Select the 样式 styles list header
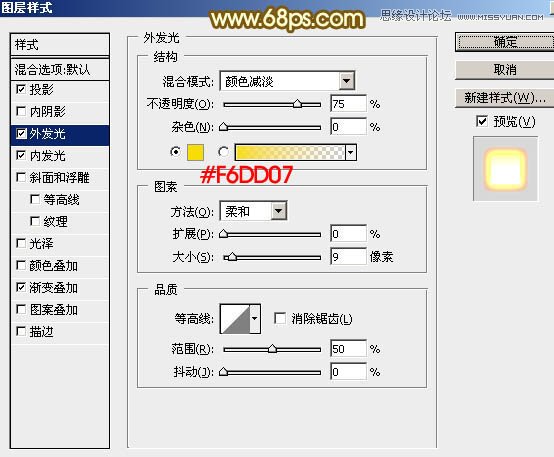The height and width of the screenshot is (457, 554). click(x=60, y=45)
